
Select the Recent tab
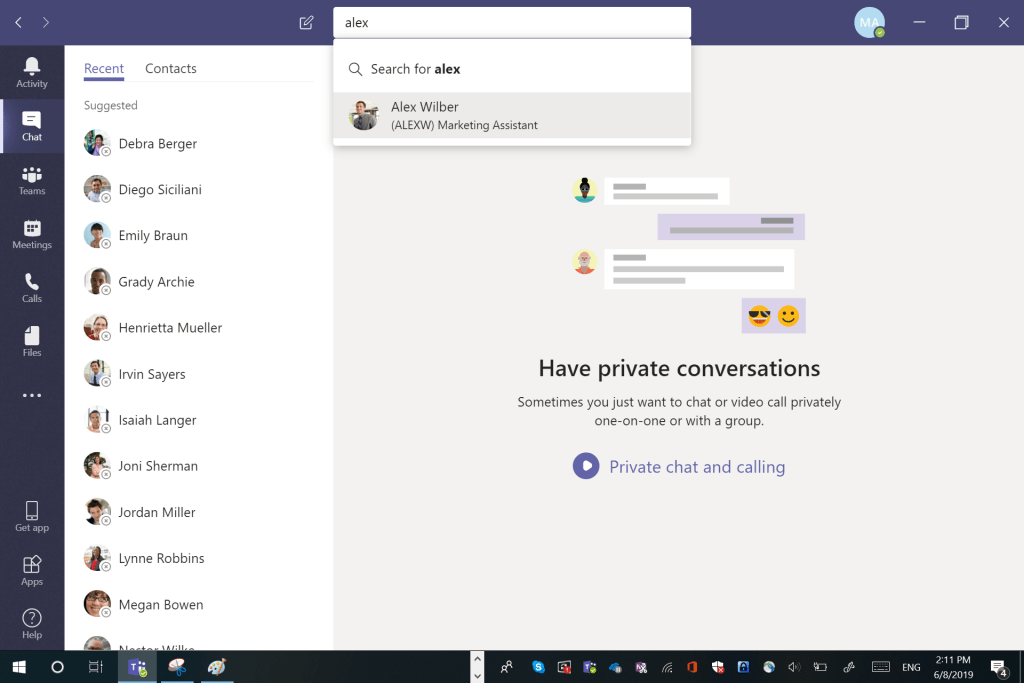click(104, 68)
